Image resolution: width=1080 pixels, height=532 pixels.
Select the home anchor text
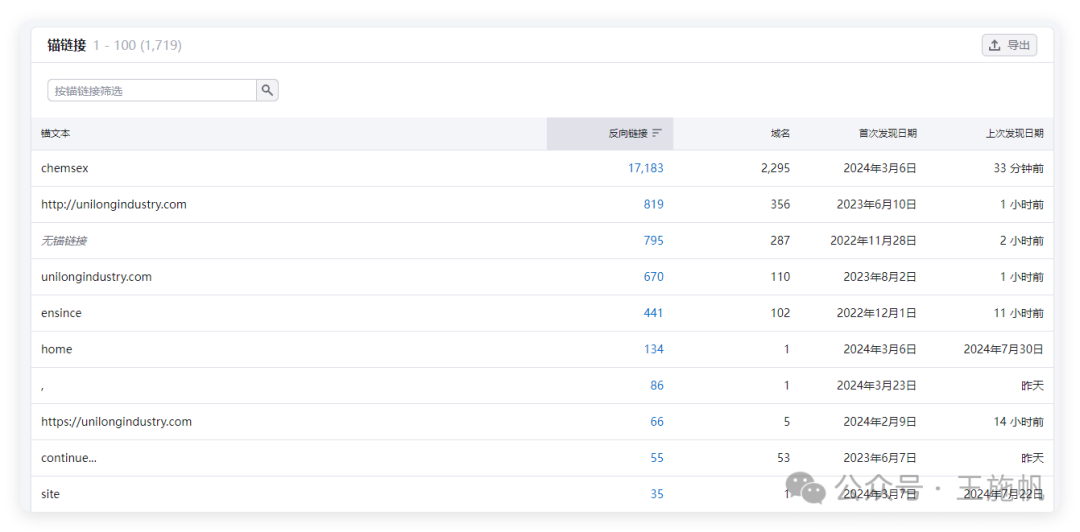click(x=56, y=349)
